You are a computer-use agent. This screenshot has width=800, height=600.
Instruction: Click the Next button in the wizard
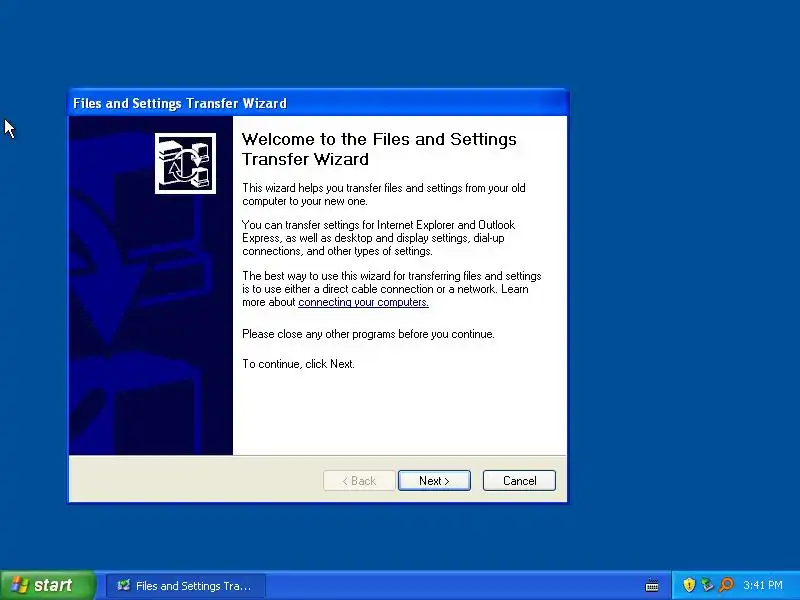[434, 481]
